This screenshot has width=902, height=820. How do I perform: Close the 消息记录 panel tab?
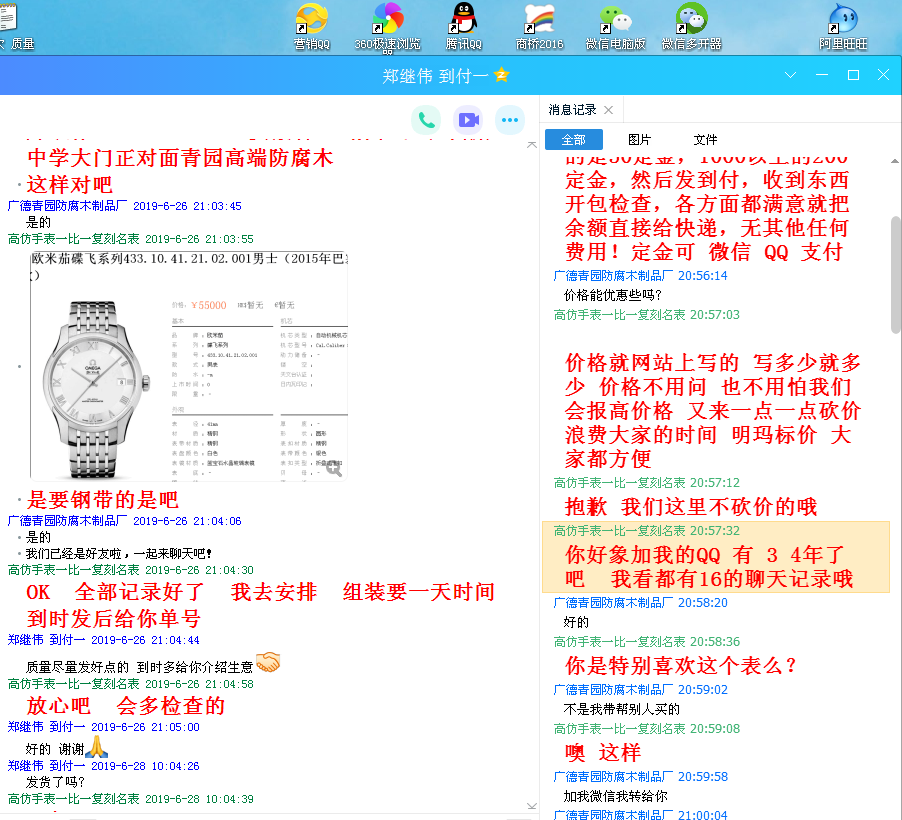click(x=608, y=110)
